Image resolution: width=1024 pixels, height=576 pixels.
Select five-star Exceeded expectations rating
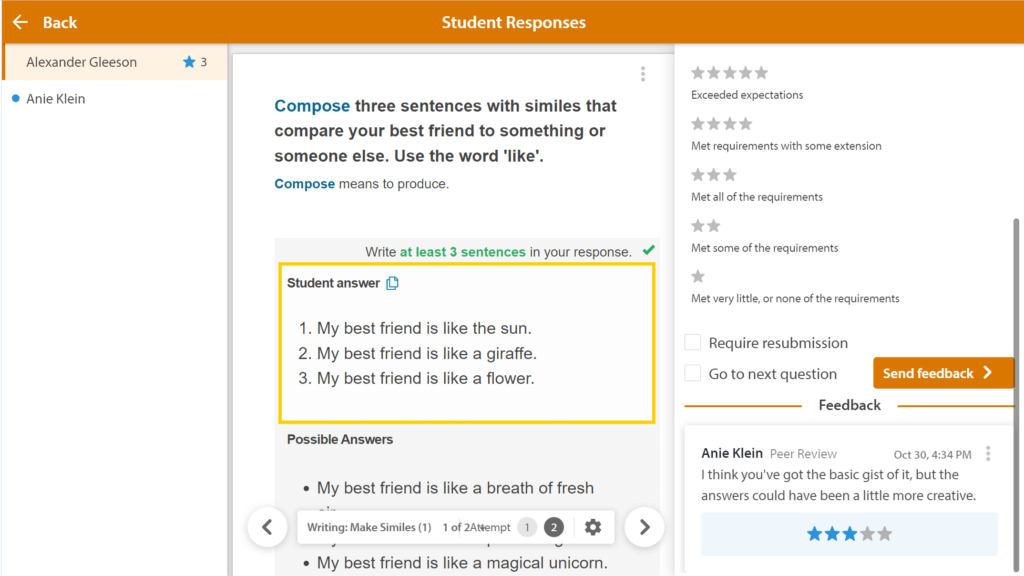[729, 72]
